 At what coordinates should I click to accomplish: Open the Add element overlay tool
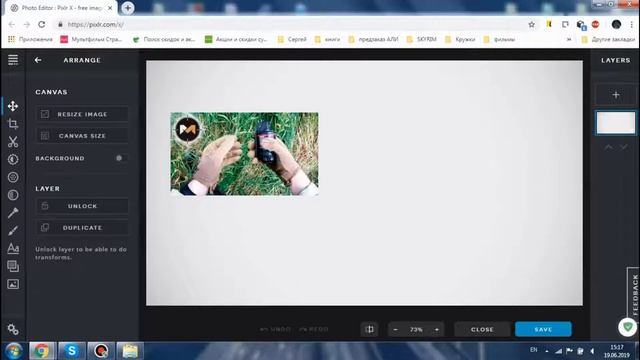[x=13, y=266]
